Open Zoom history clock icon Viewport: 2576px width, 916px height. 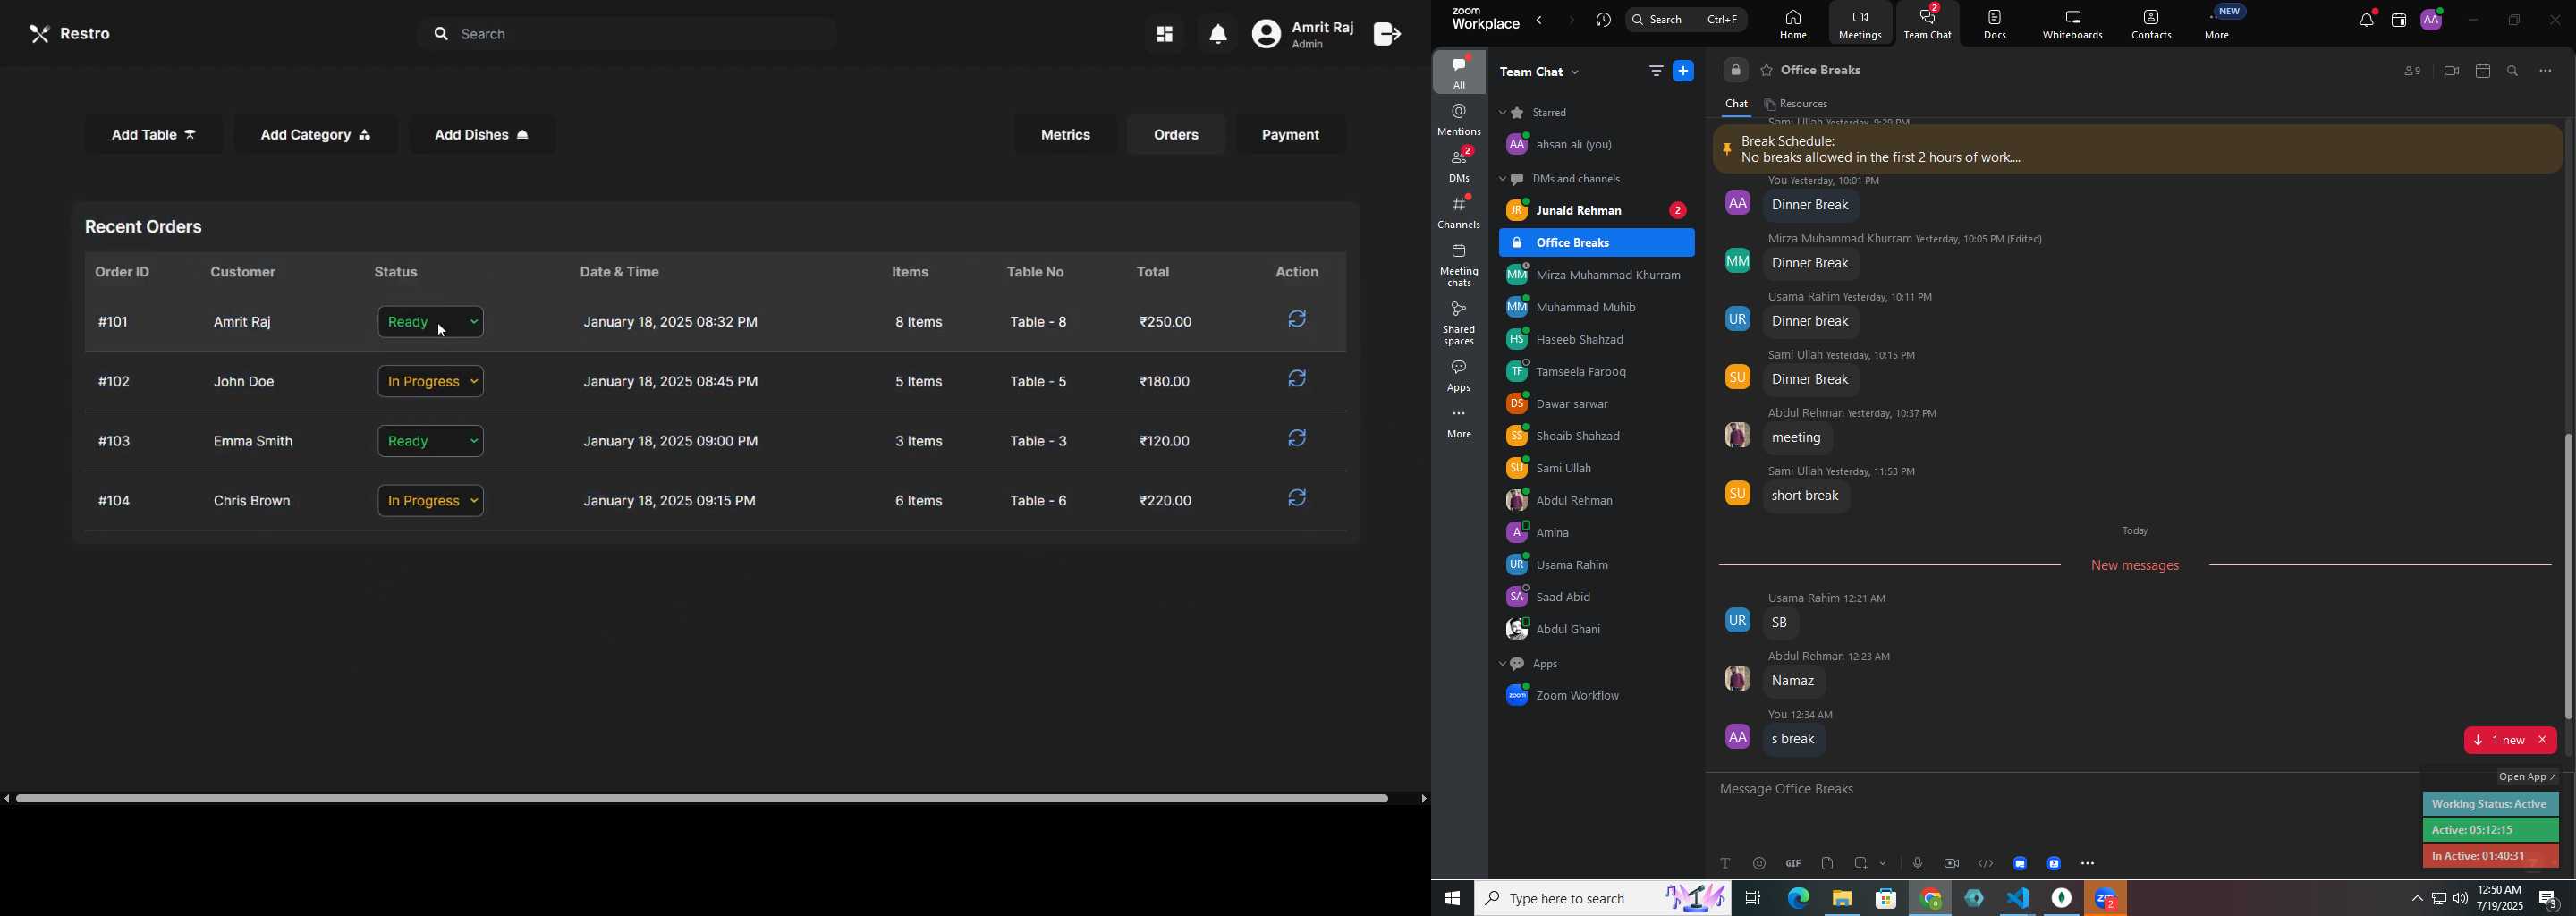click(1604, 20)
